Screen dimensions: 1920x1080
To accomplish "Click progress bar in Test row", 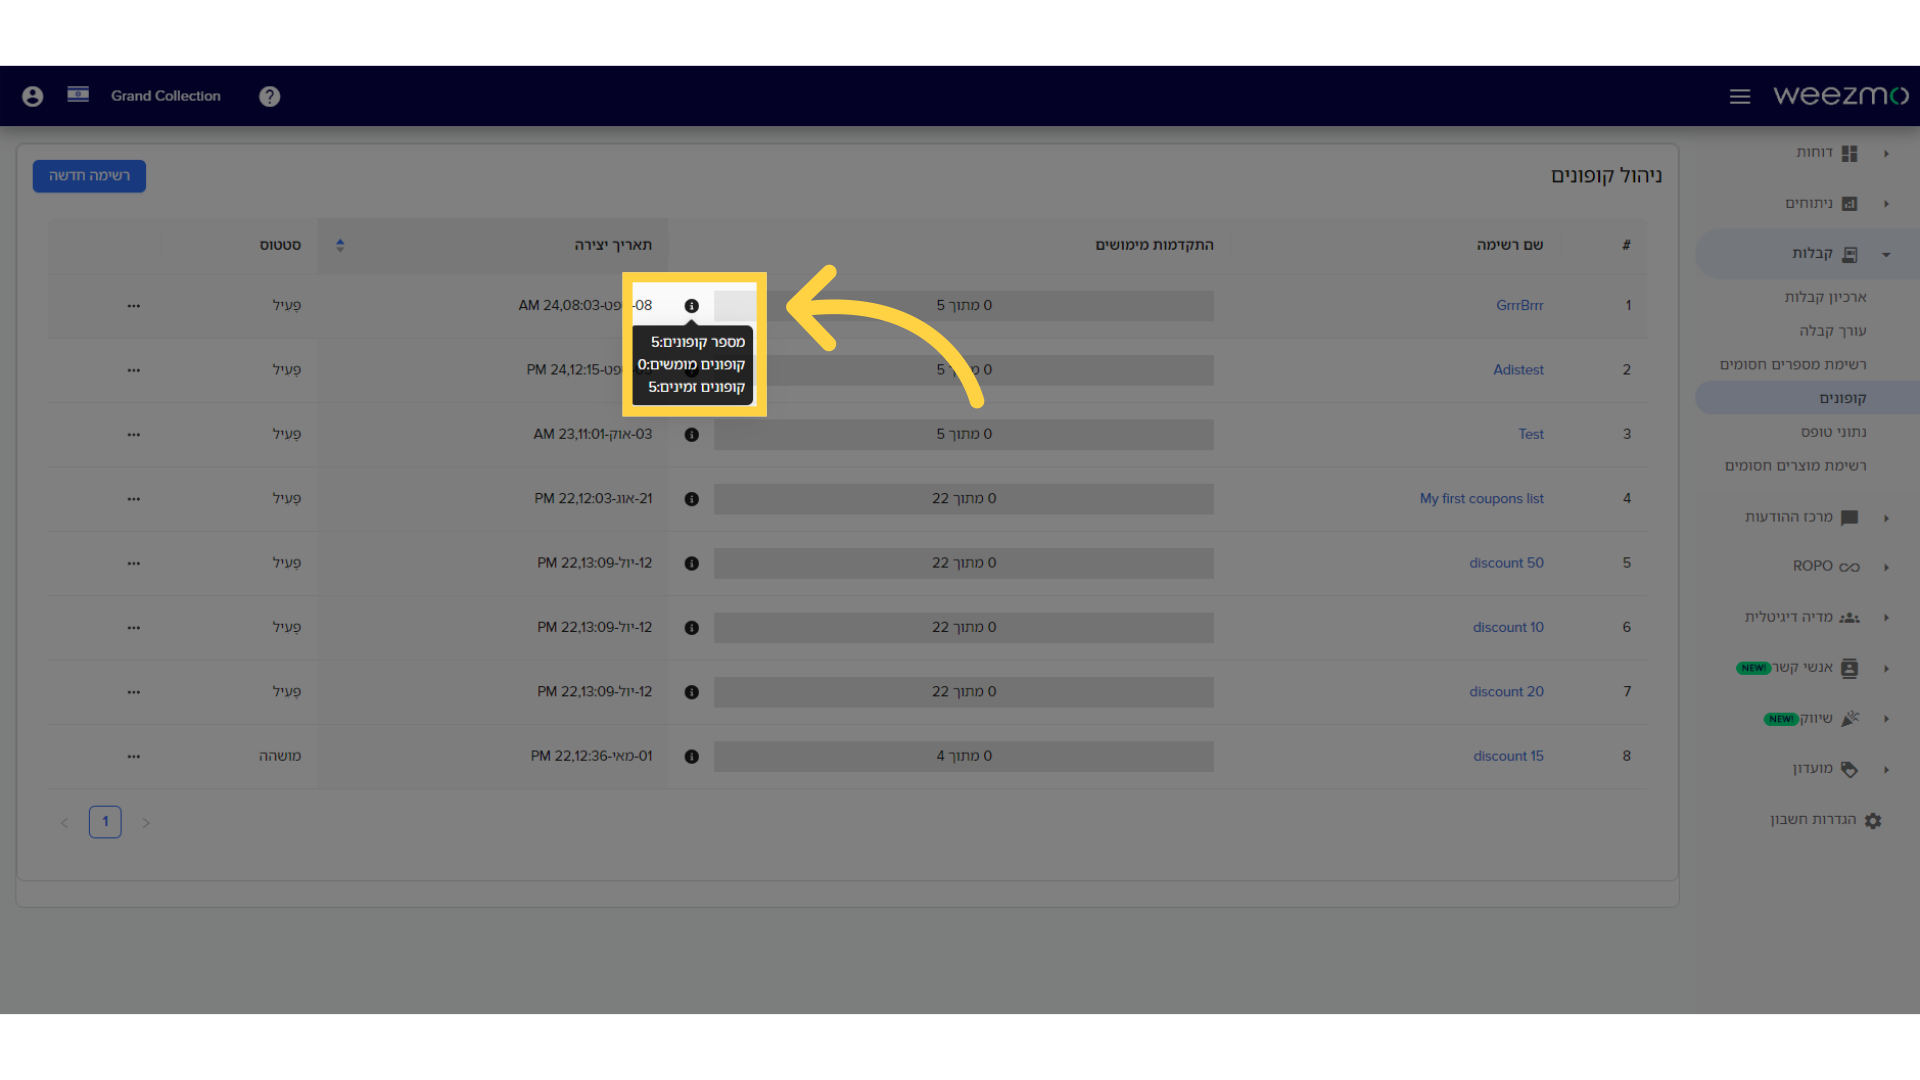I will pos(964,435).
